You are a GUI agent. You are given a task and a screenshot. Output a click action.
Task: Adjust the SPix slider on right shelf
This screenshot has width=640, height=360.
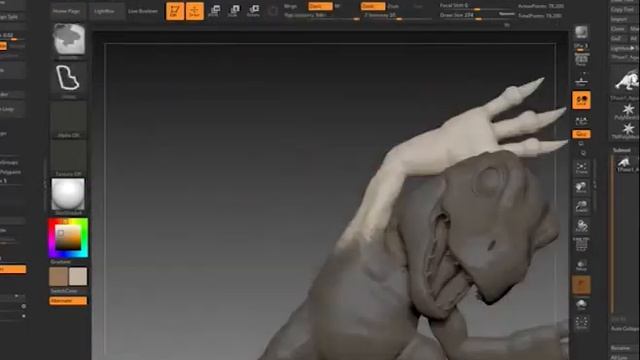(581, 47)
